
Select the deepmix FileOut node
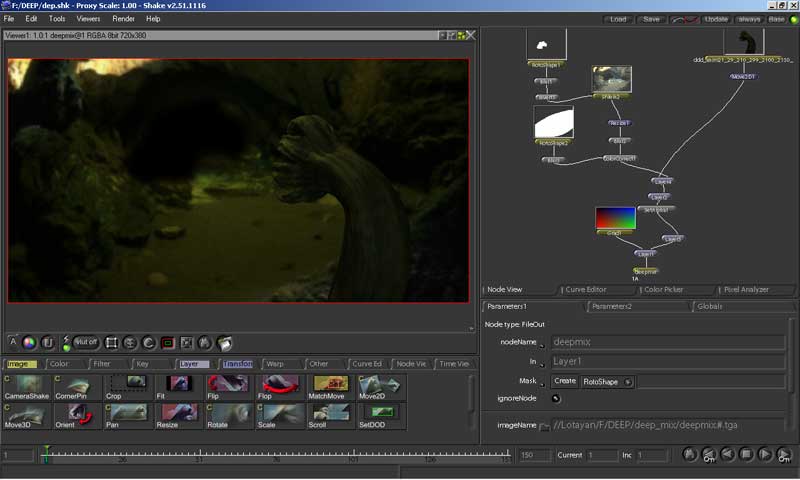(645, 272)
